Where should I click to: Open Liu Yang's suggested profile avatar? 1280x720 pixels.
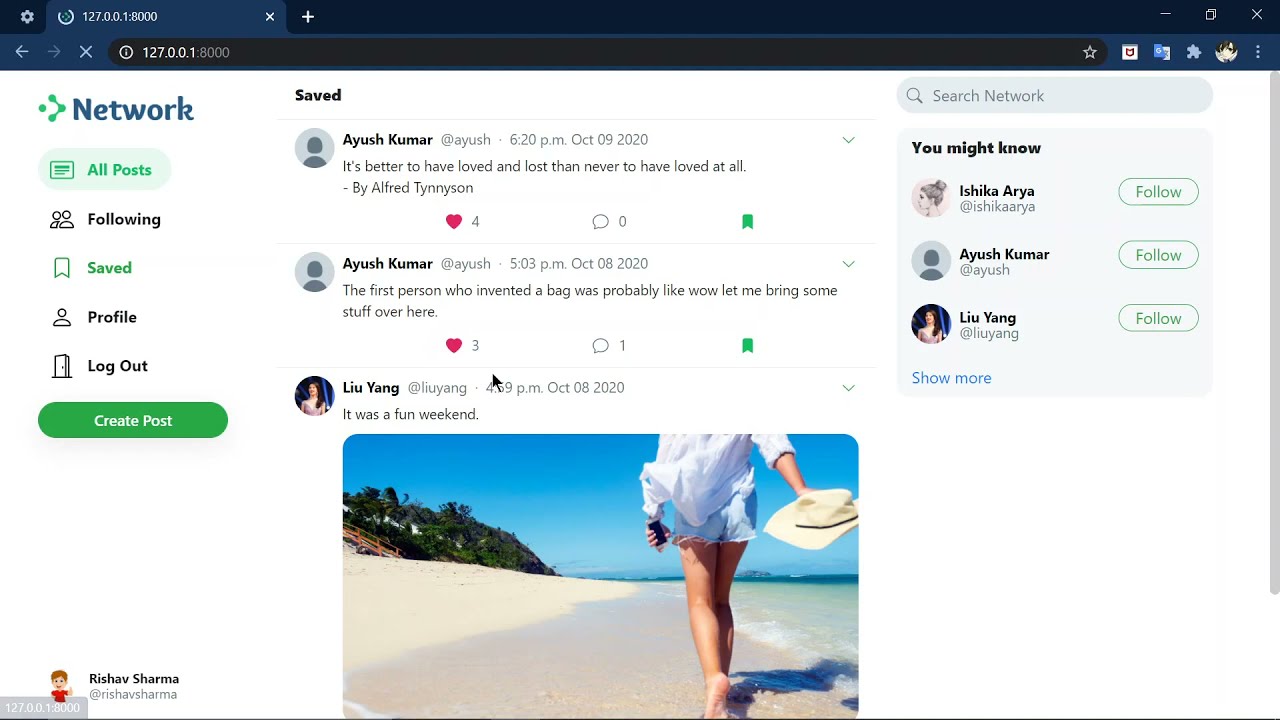click(931, 324)
